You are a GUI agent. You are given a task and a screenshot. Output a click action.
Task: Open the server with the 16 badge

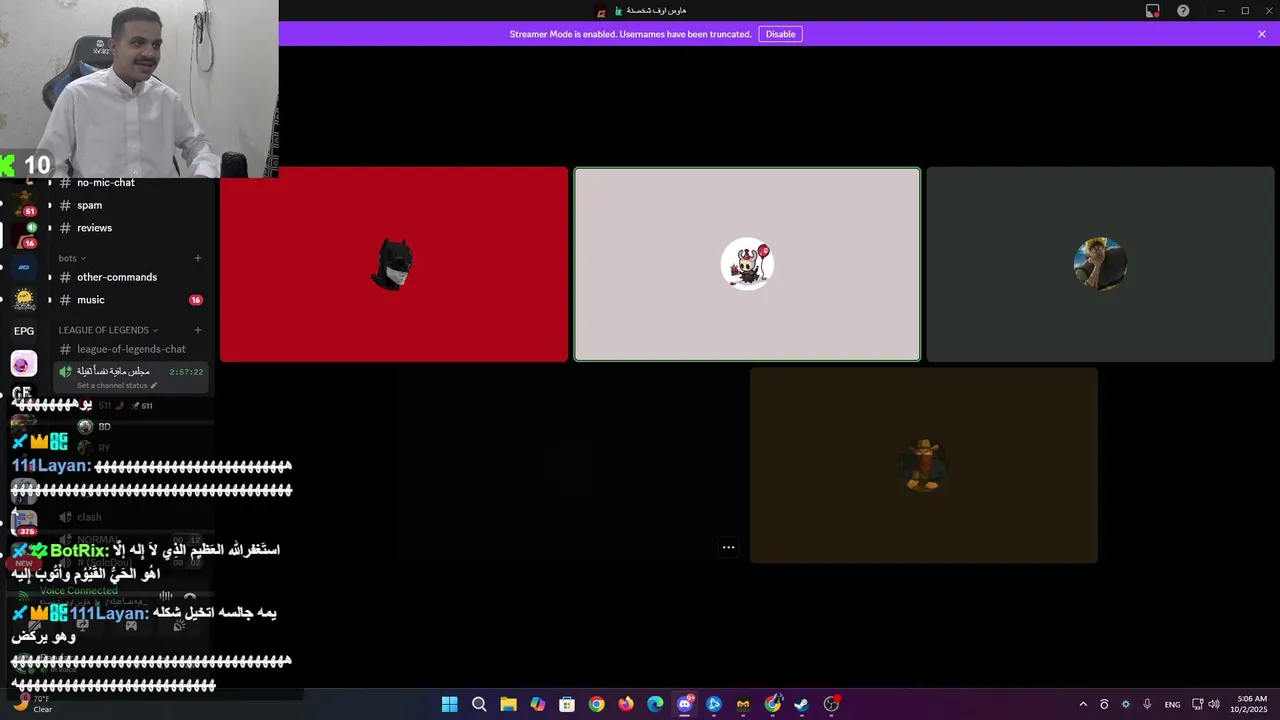coord(24,235)
